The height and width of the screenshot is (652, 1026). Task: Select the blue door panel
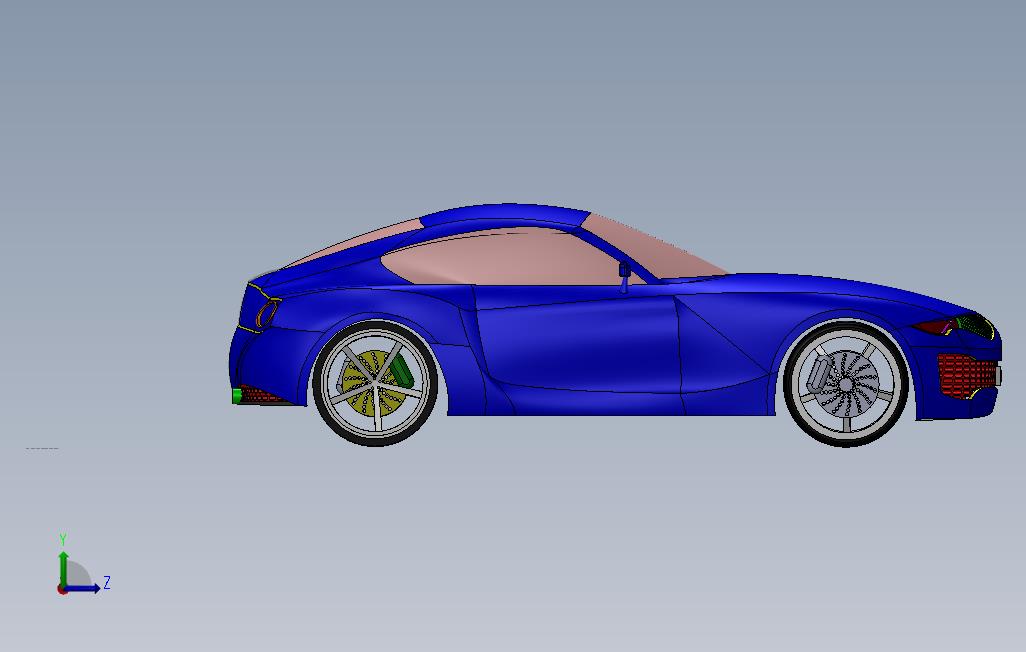(577, 344)
